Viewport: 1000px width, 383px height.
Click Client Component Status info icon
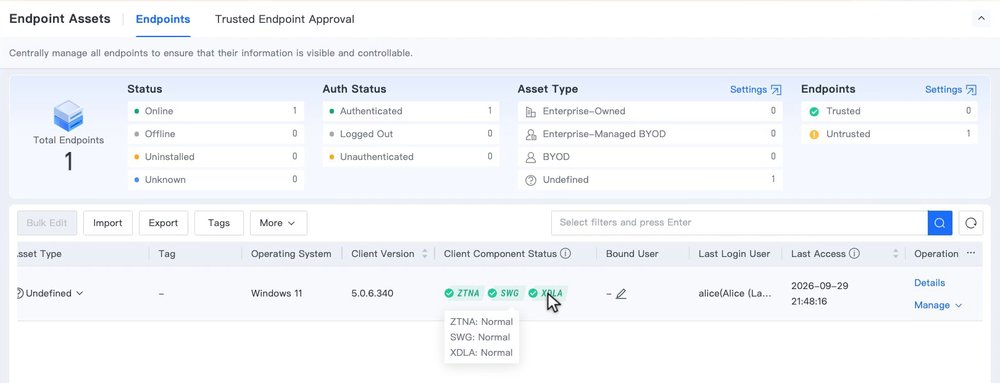coord(565,254)
